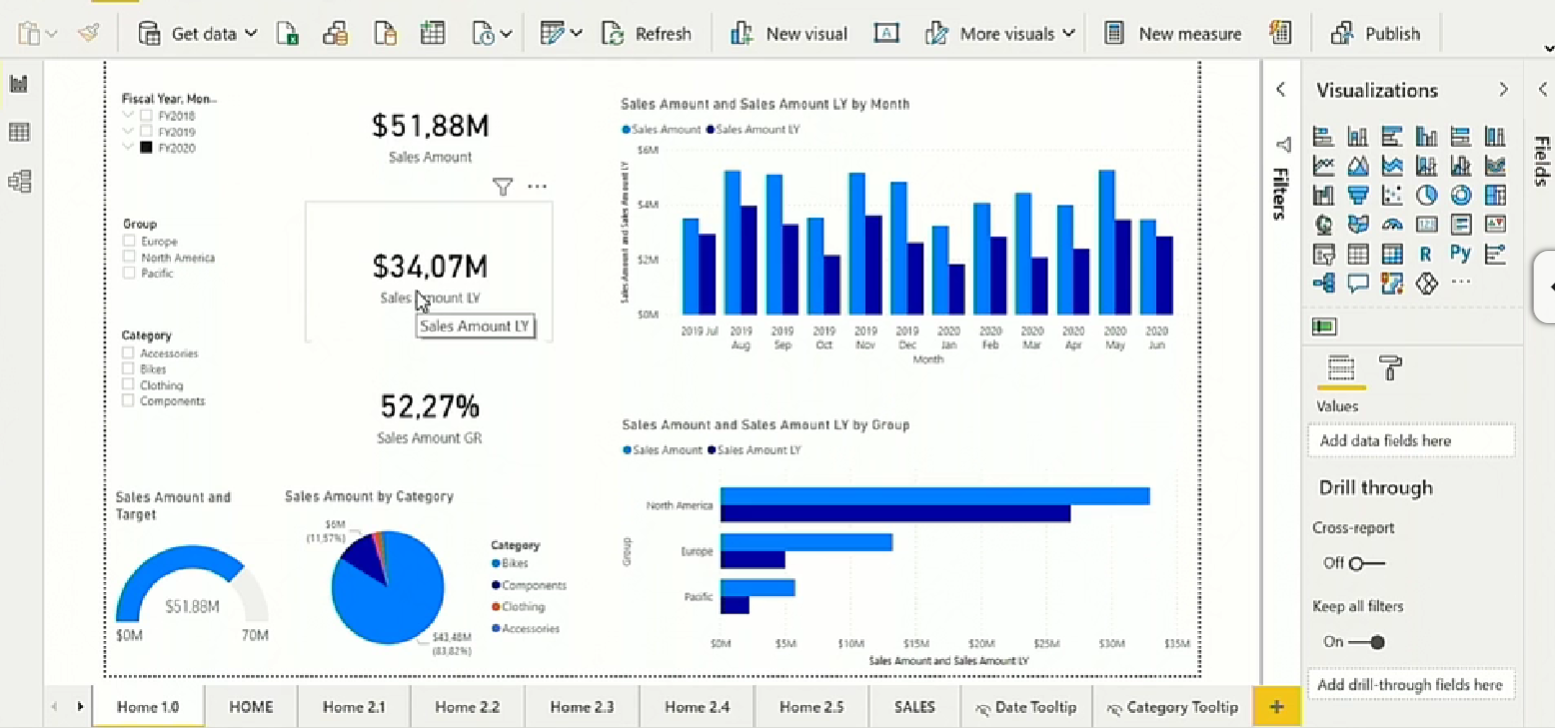Viewport: 1555px width, 728px height.
Task: Select the Gauge visual icon
Action: click(1392, 225)
